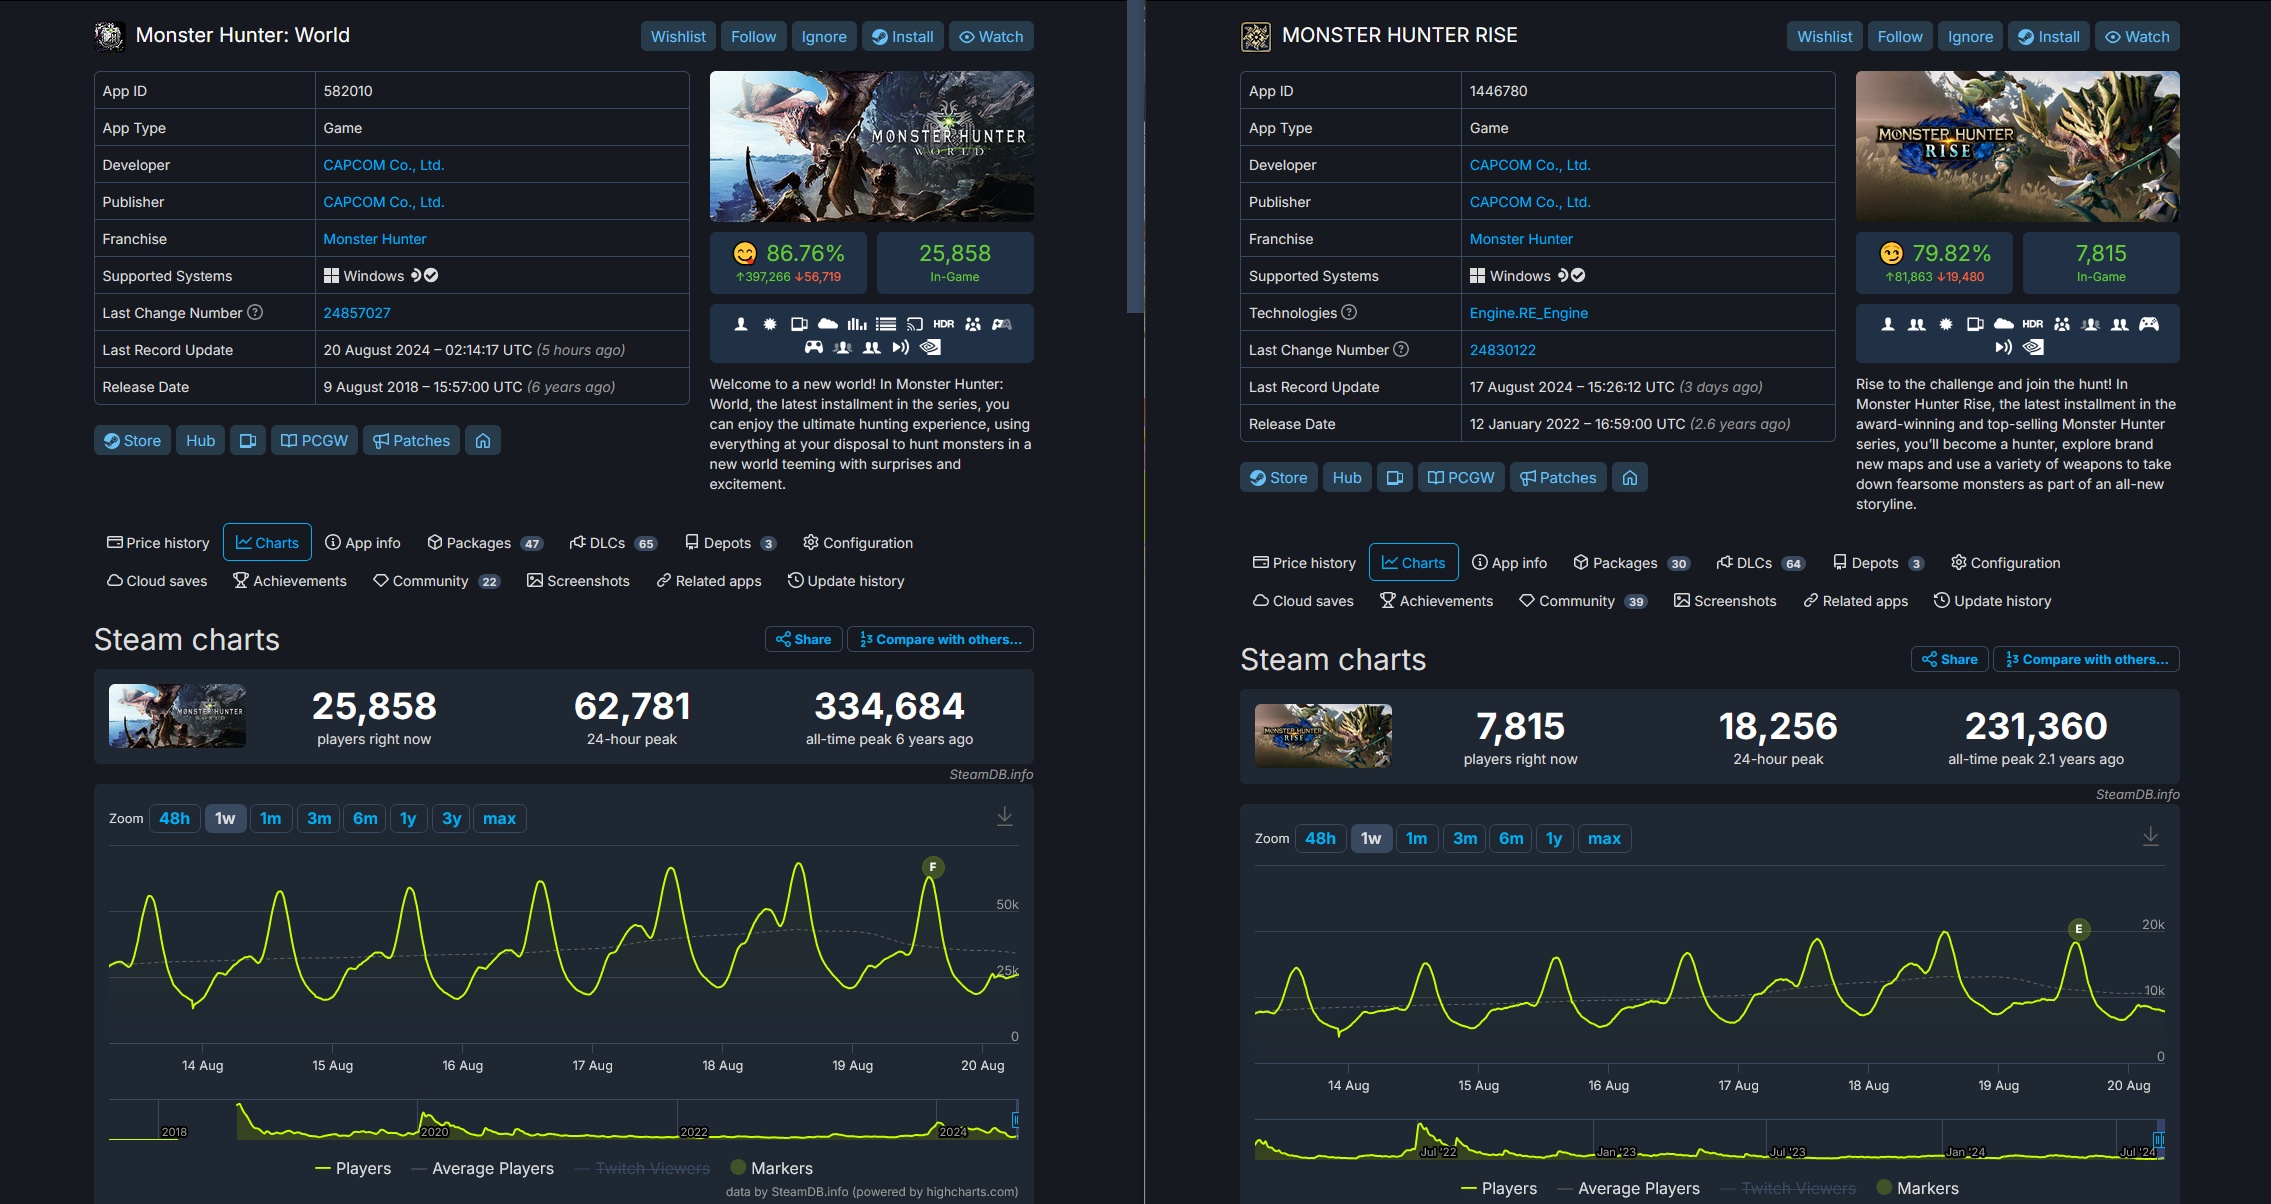Download Monster Hunter Rise chart data icon

2151,838
